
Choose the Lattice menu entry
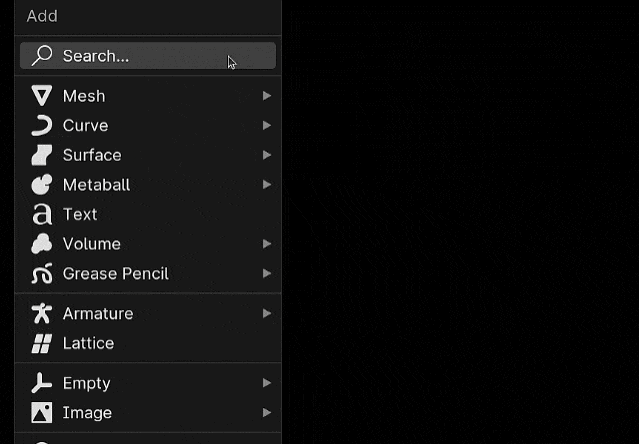[148, 343]
